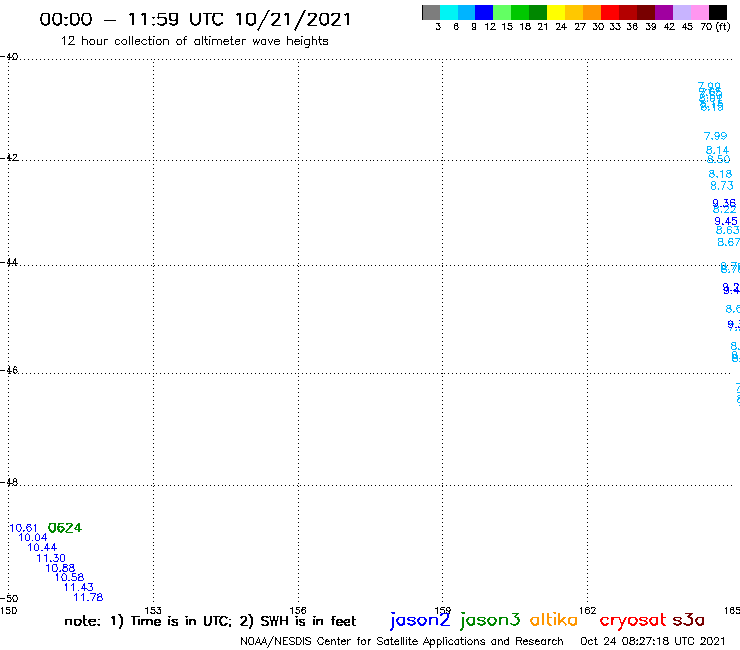Pick the black swatch at the legend's end
Screen dimensions: 740x650
click(x=718, y=12)
